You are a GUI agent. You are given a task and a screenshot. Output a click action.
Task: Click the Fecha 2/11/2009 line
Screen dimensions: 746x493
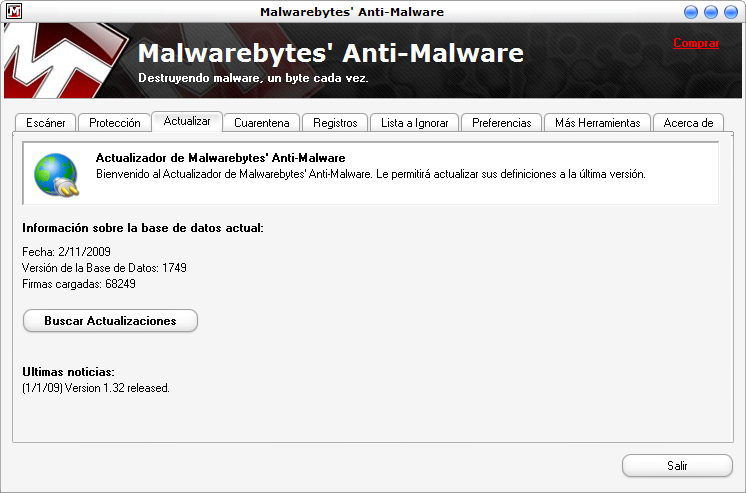coord(67,252)
